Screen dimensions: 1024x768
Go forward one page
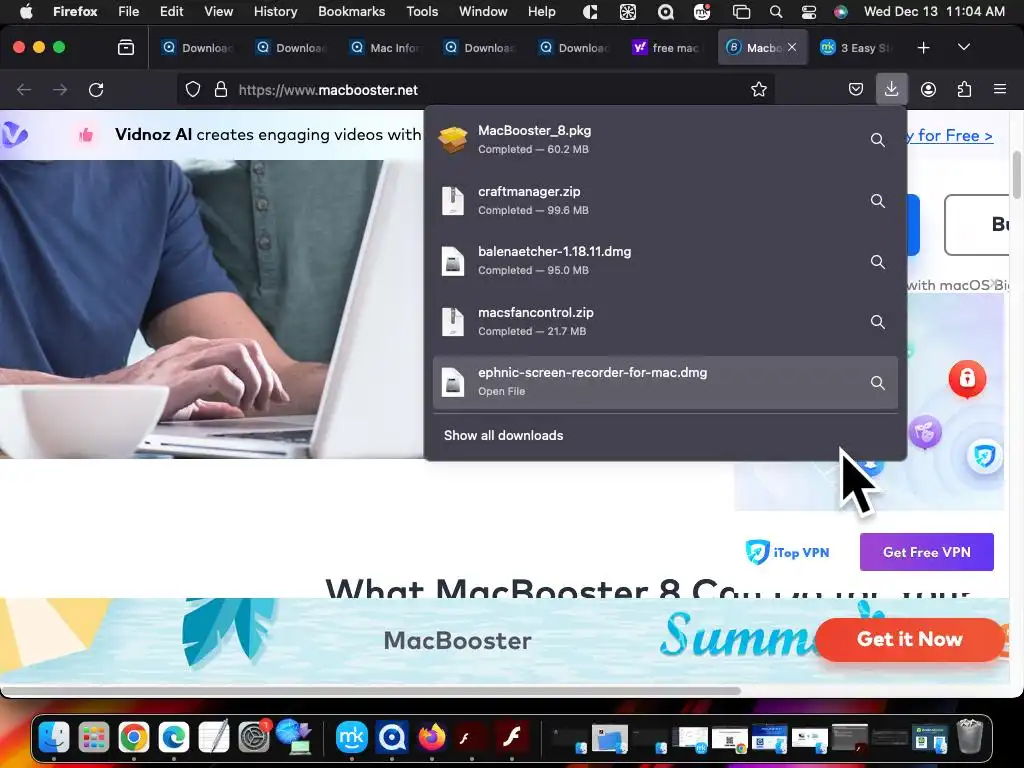point(60,89)
